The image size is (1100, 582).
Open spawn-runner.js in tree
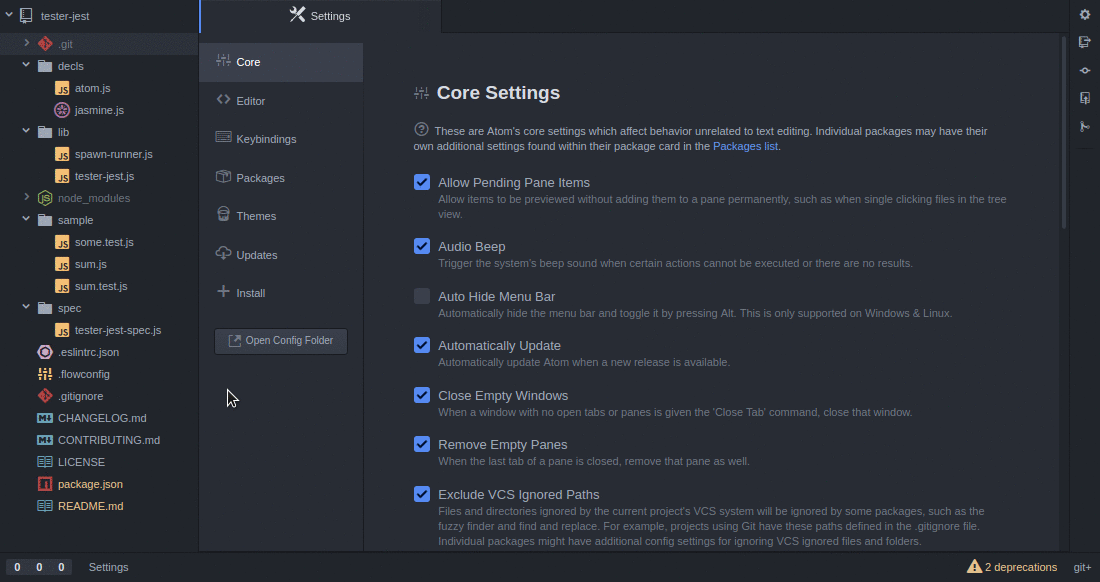coord(114,154)
